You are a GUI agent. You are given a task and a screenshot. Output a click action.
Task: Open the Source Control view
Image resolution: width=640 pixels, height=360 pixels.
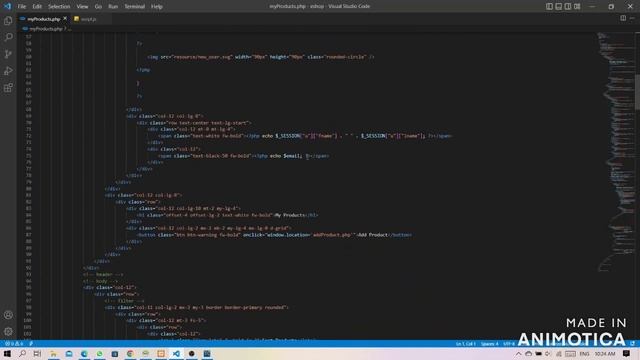tap(8, 54)
